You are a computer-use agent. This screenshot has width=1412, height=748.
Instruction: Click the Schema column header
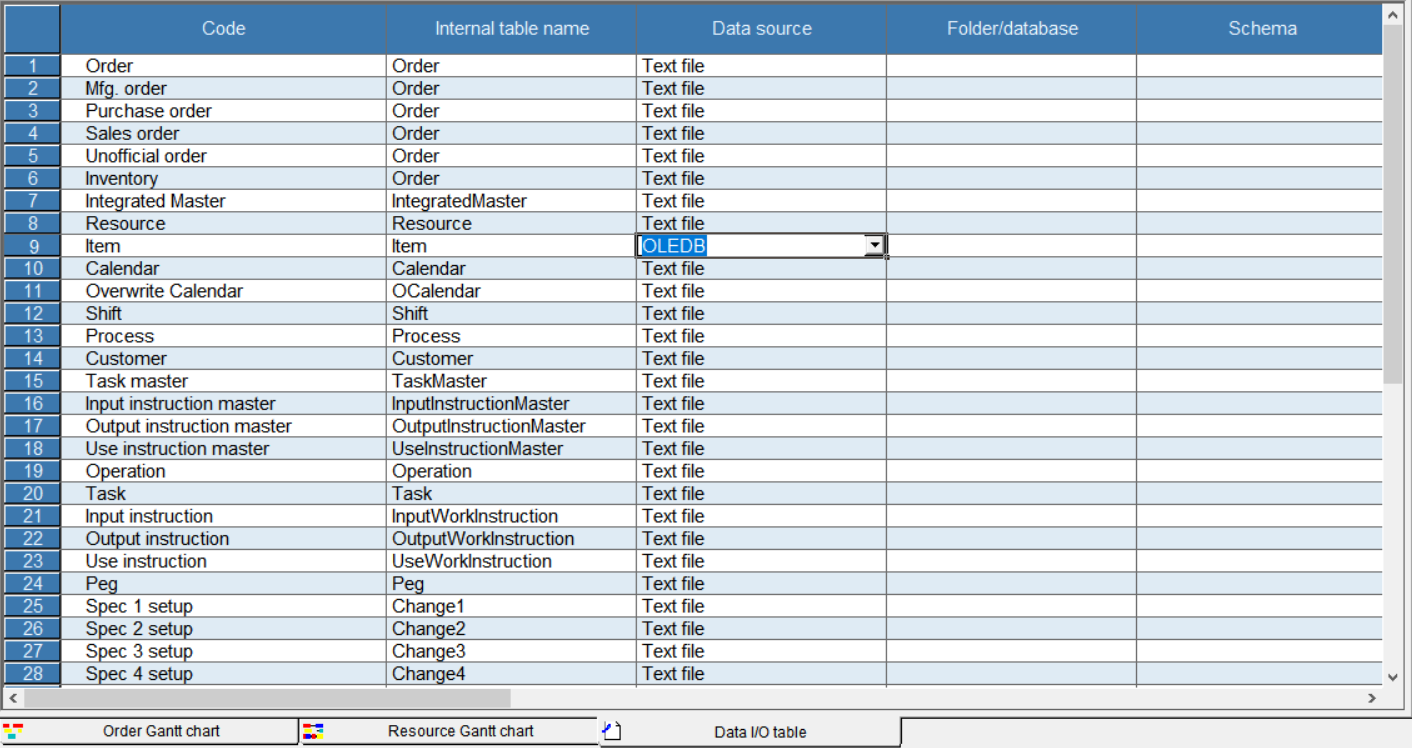tap(1261, 29)
